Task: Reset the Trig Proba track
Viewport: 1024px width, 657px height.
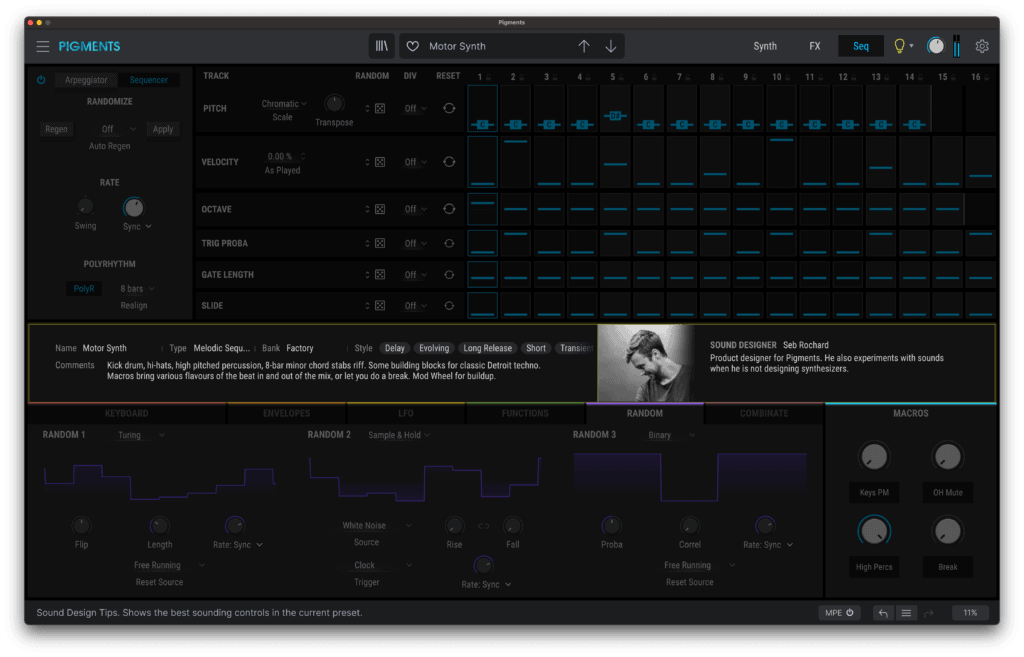Action: pos(449,243)
